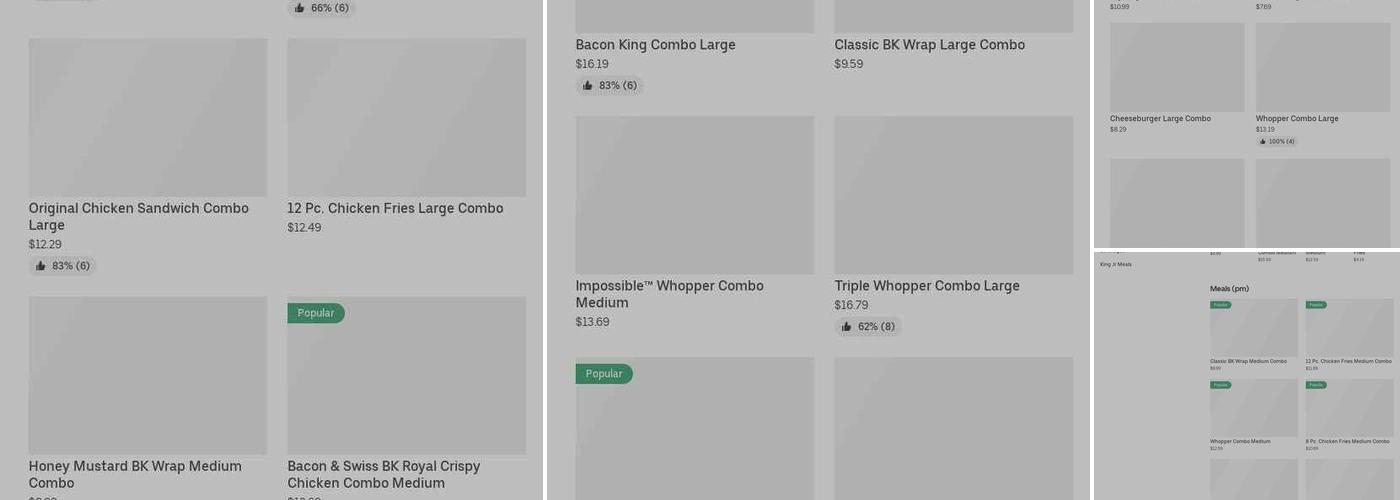Open King Jr Meals category in sidebar

point(1115,264)
